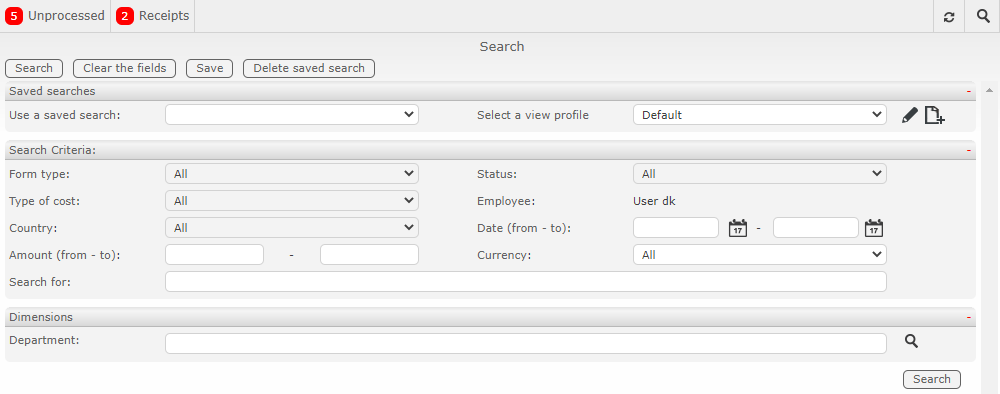This screenshot has height=394, width=1000.
Task: Click the bottom Search button
Action: click(x=932, y=379)
